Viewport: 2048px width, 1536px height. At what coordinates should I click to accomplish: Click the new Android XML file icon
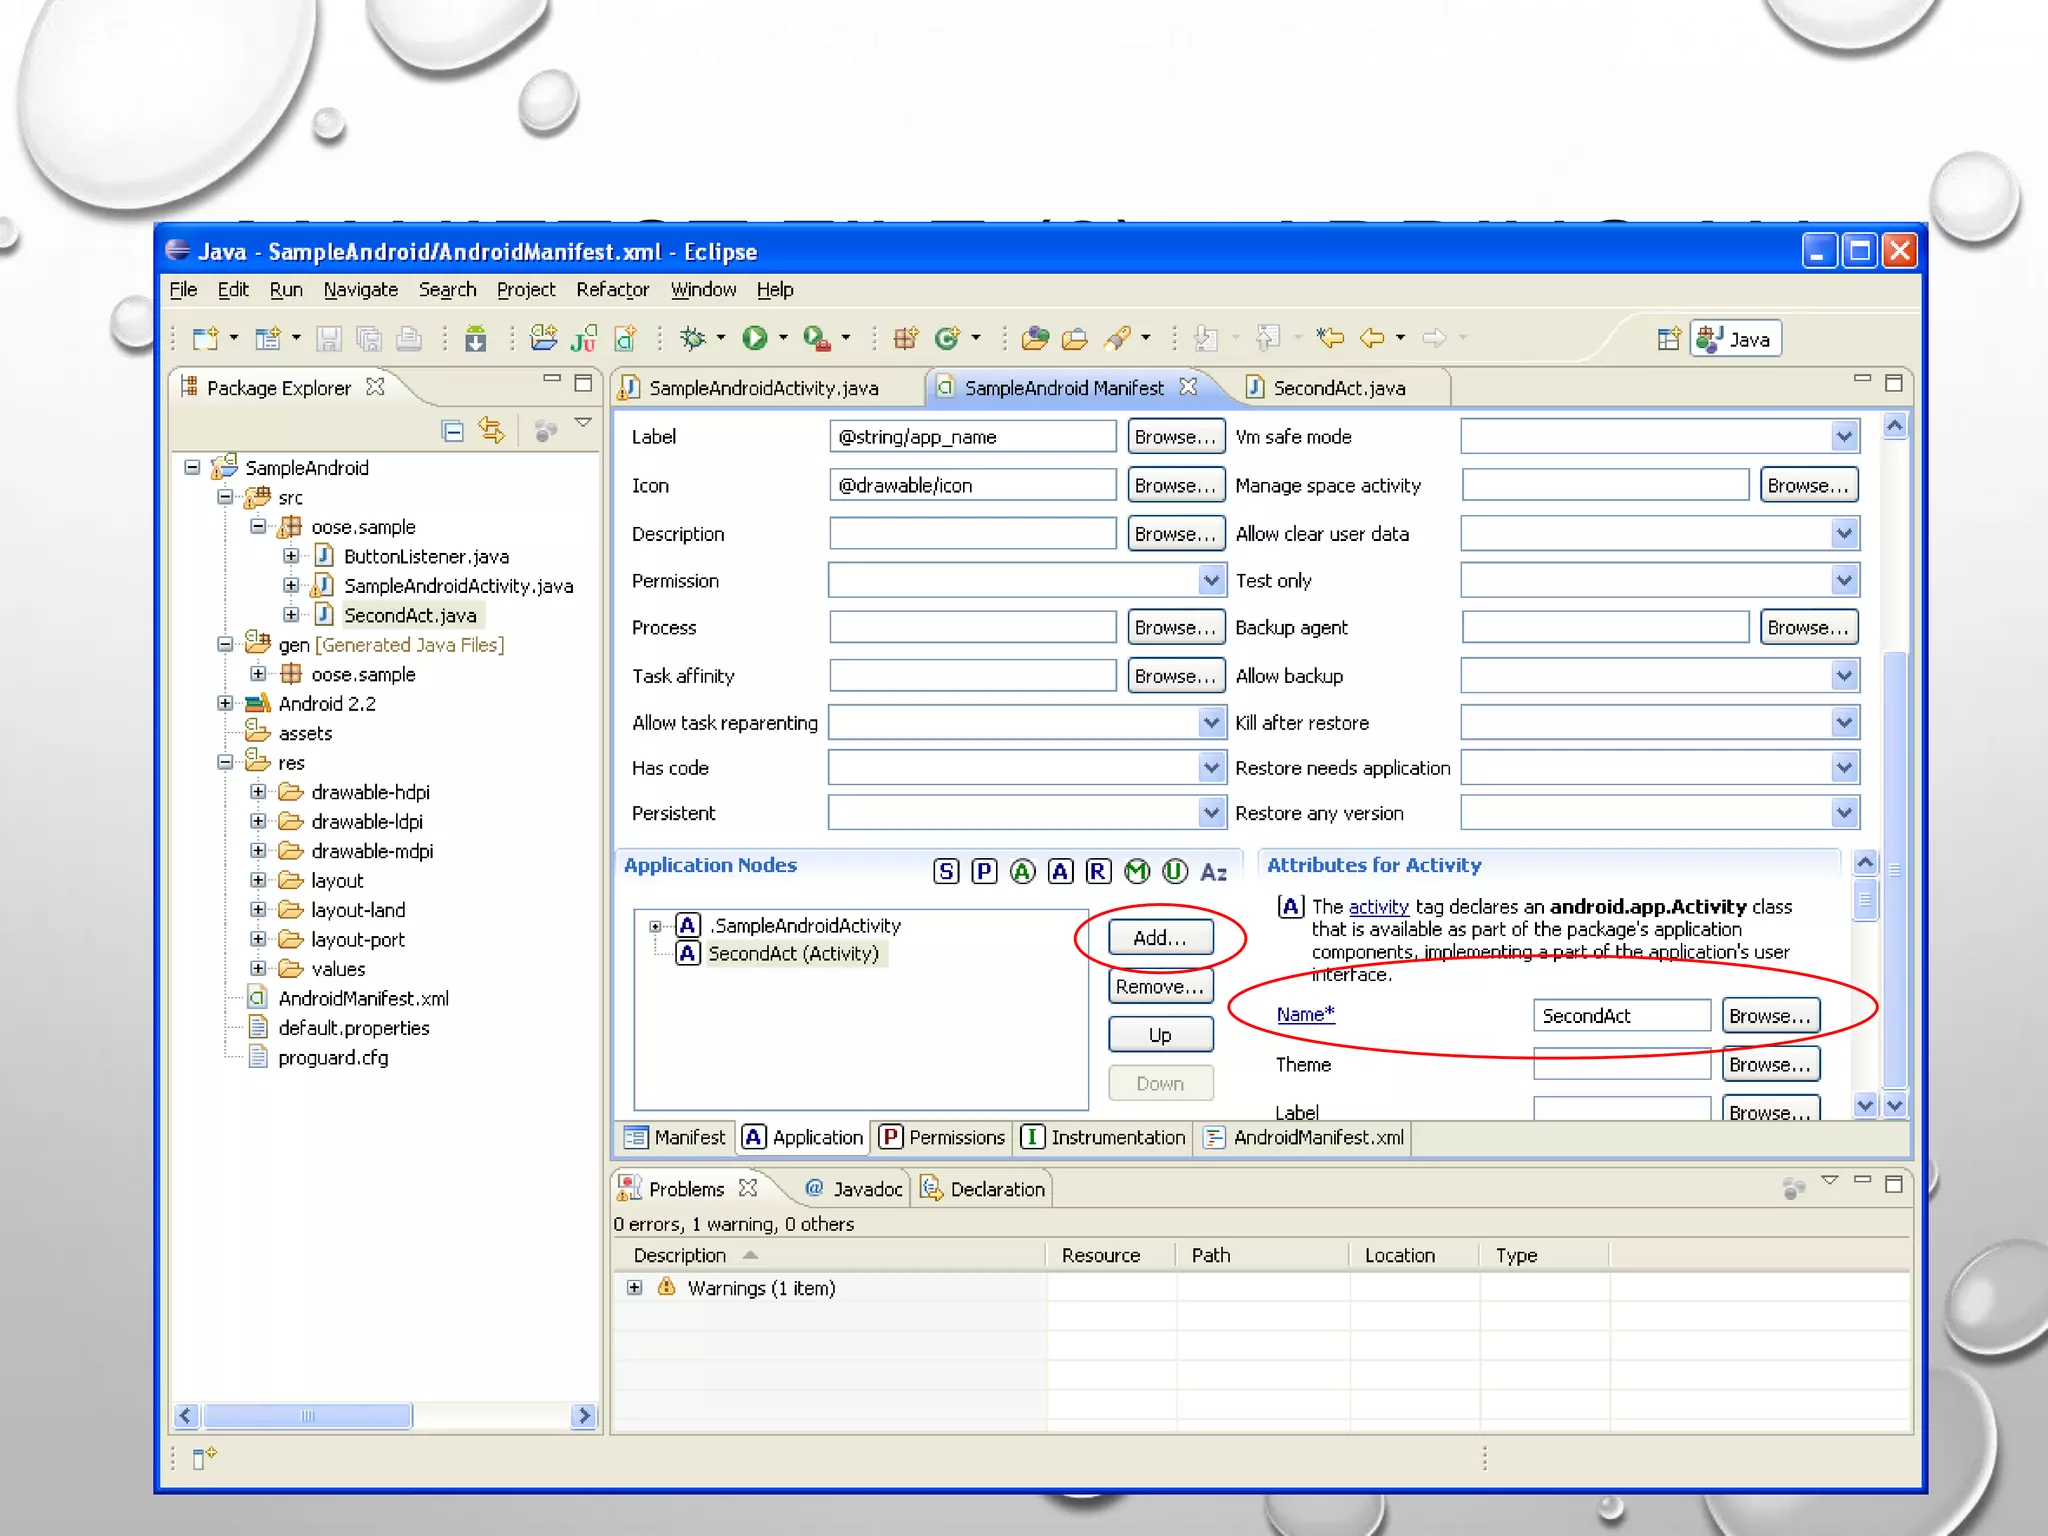[x=625, y=339]
